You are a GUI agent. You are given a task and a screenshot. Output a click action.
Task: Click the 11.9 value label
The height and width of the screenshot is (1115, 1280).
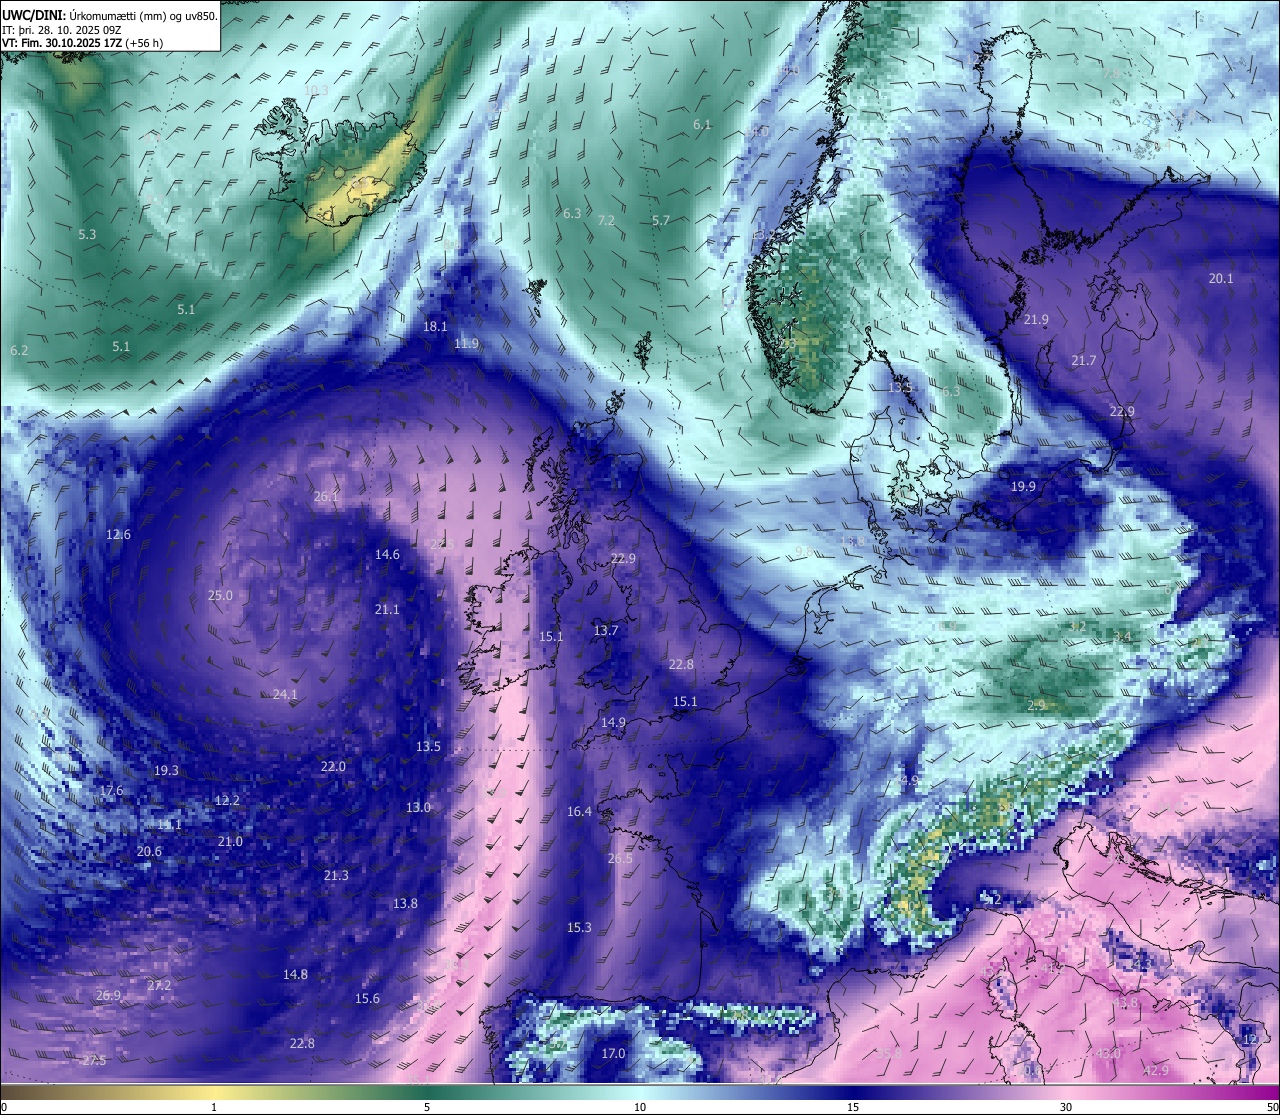(x=466, y=343)
